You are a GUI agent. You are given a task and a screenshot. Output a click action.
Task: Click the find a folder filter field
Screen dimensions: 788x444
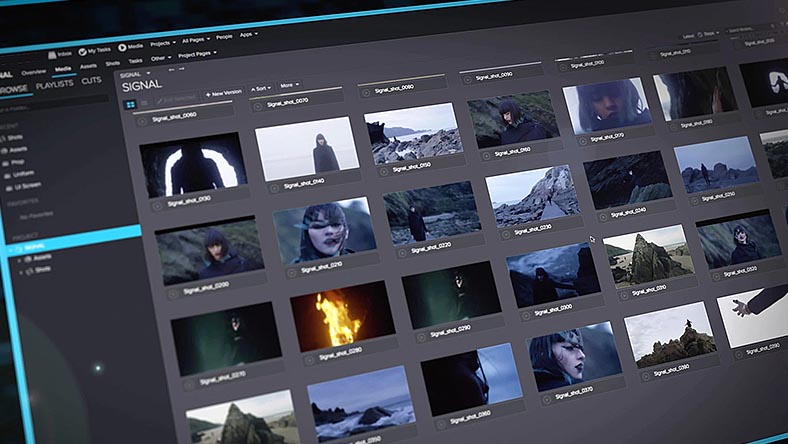pos(53,104)
